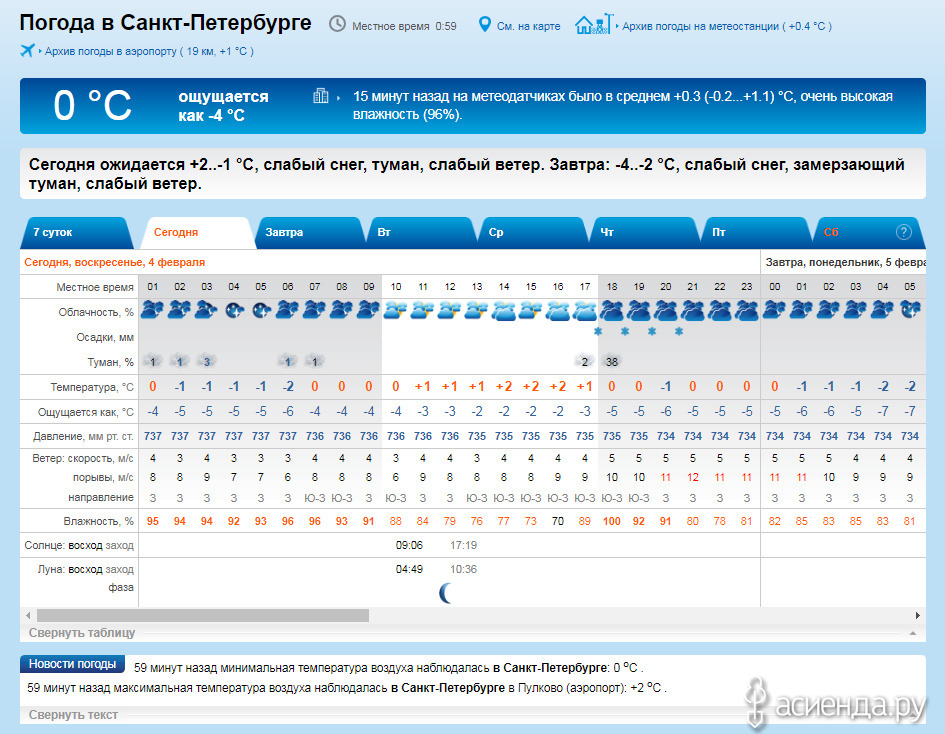Image resolution: width=945 pixels, height=734 pixels.
Task: Click the map pin icon
Action: tap(485, 24)
